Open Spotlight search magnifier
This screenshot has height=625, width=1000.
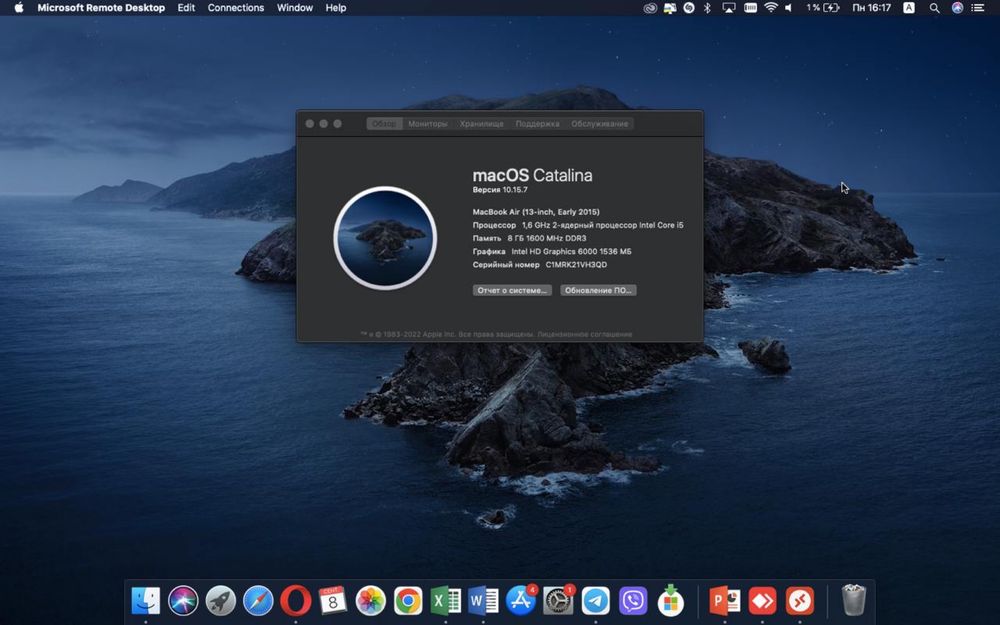click(934, 8)
